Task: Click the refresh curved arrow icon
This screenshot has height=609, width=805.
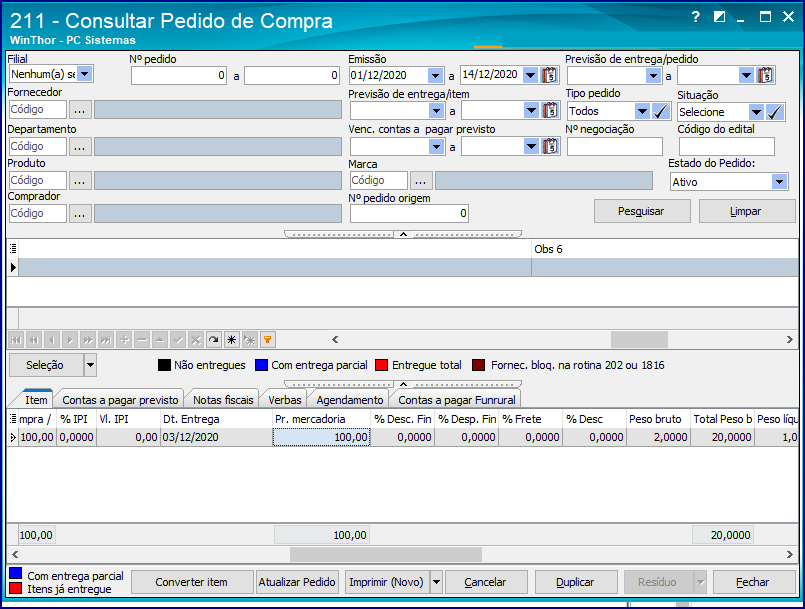Action: [214, 339]
